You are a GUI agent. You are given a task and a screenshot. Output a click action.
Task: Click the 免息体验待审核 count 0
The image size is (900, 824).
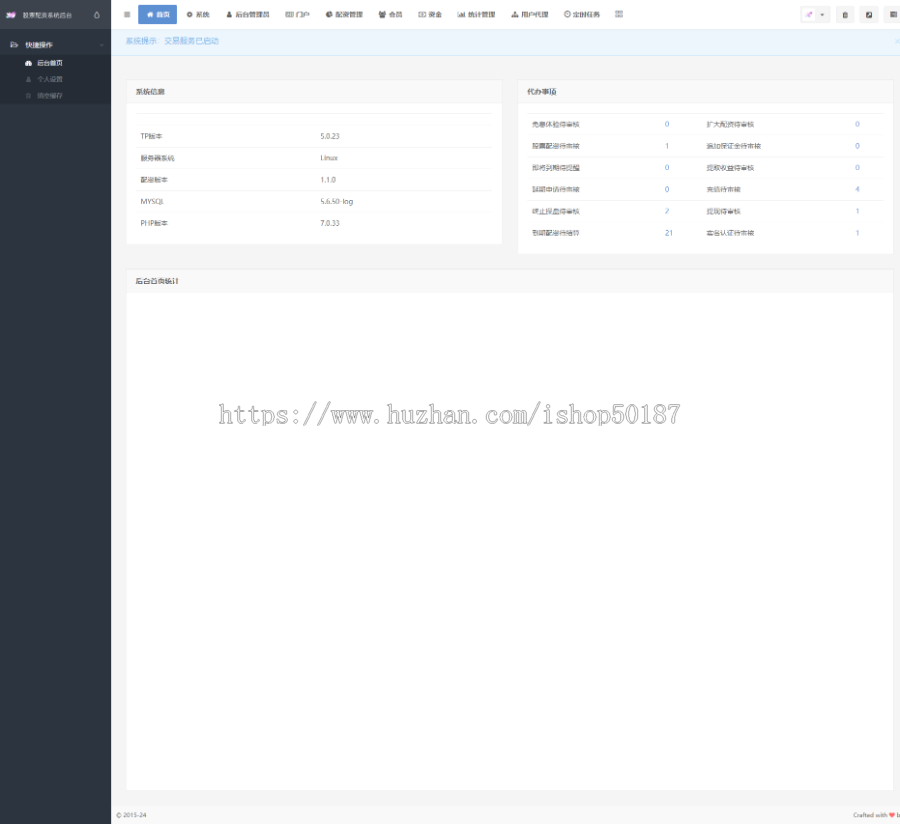click(x=667, y=124)
